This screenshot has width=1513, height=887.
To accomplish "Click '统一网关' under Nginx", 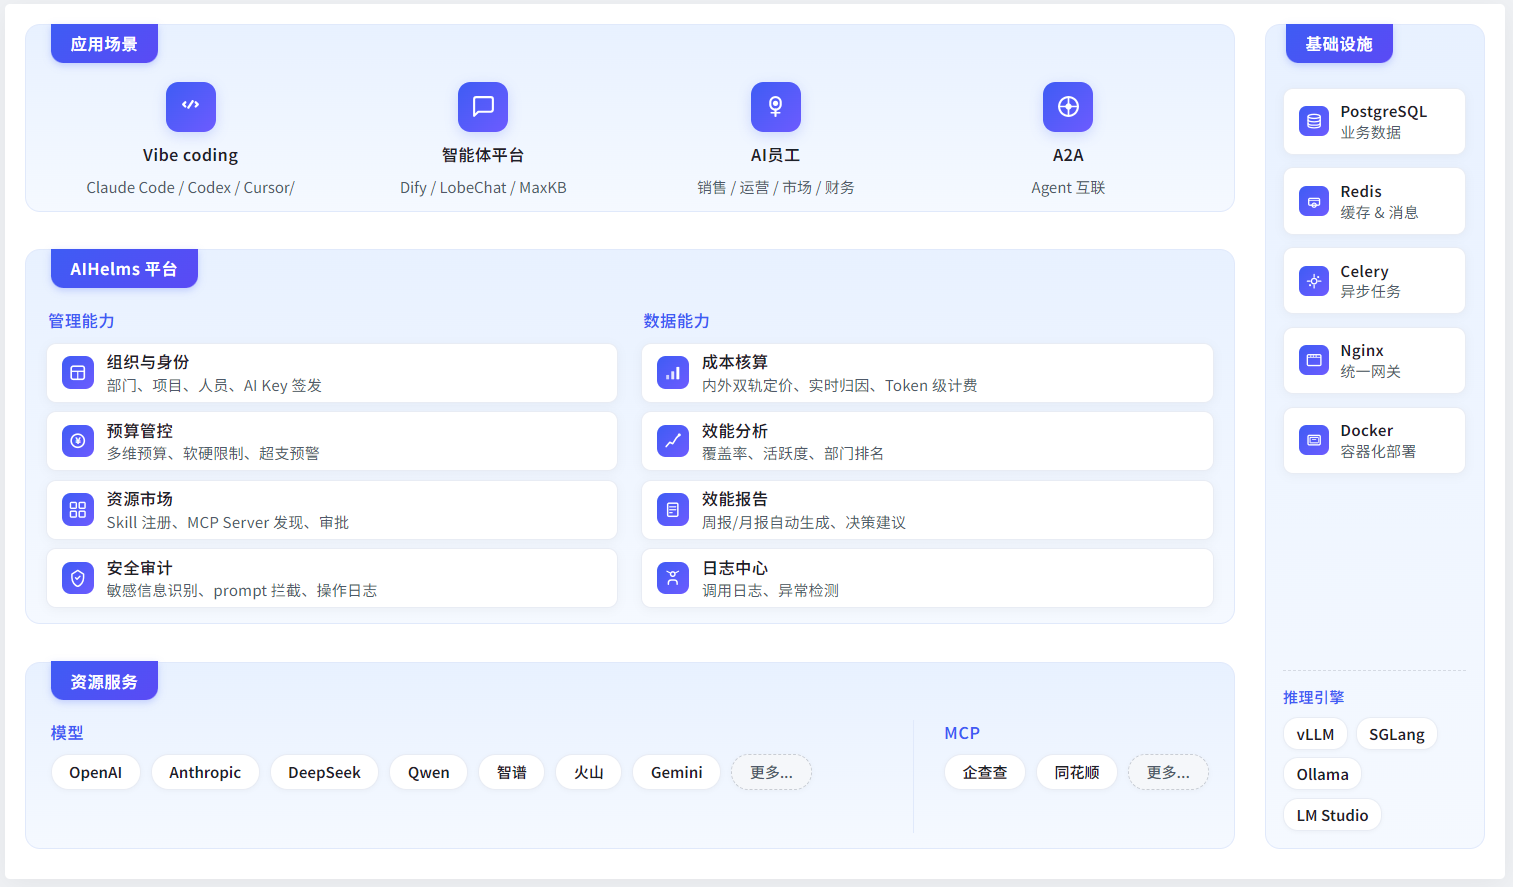I will tap(1370, 371).
